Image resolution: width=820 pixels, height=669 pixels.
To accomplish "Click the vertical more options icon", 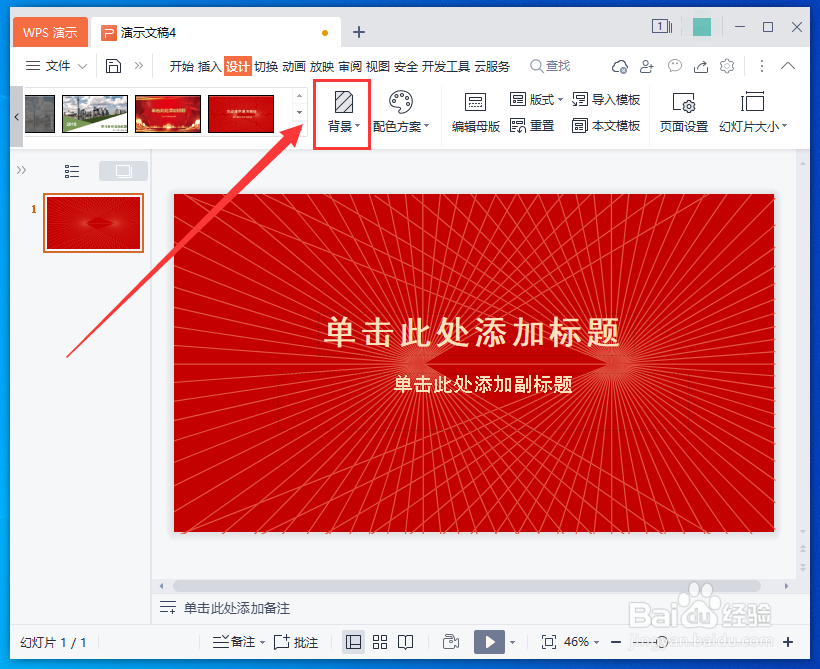I will 762,66.
